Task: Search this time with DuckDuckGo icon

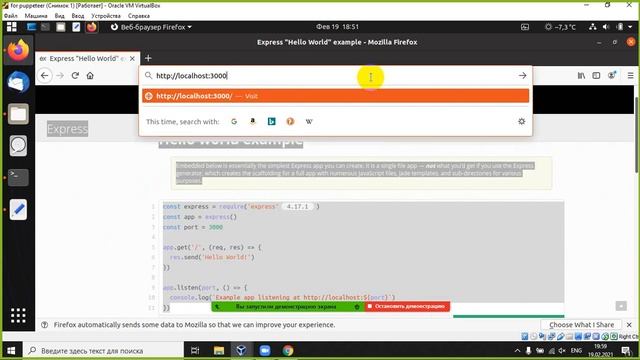Action: pos(290,122)
